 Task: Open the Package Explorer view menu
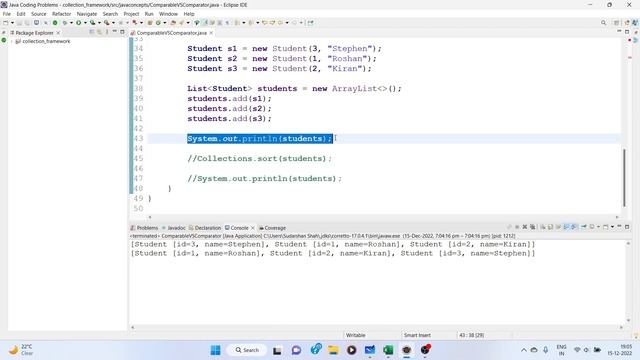[107, 32]
